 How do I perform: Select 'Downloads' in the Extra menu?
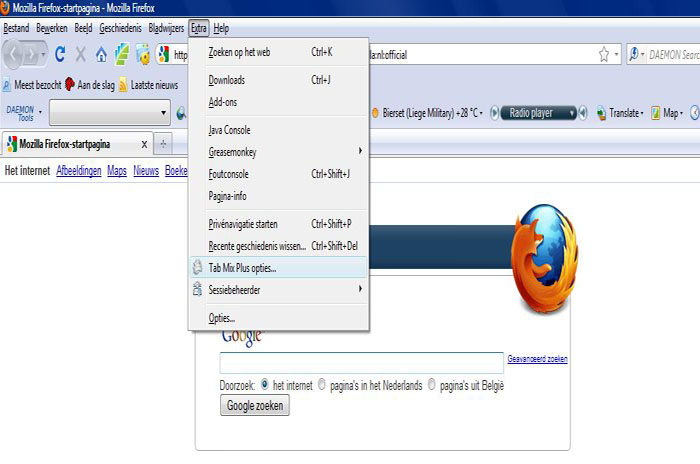[x=279, y=80]
